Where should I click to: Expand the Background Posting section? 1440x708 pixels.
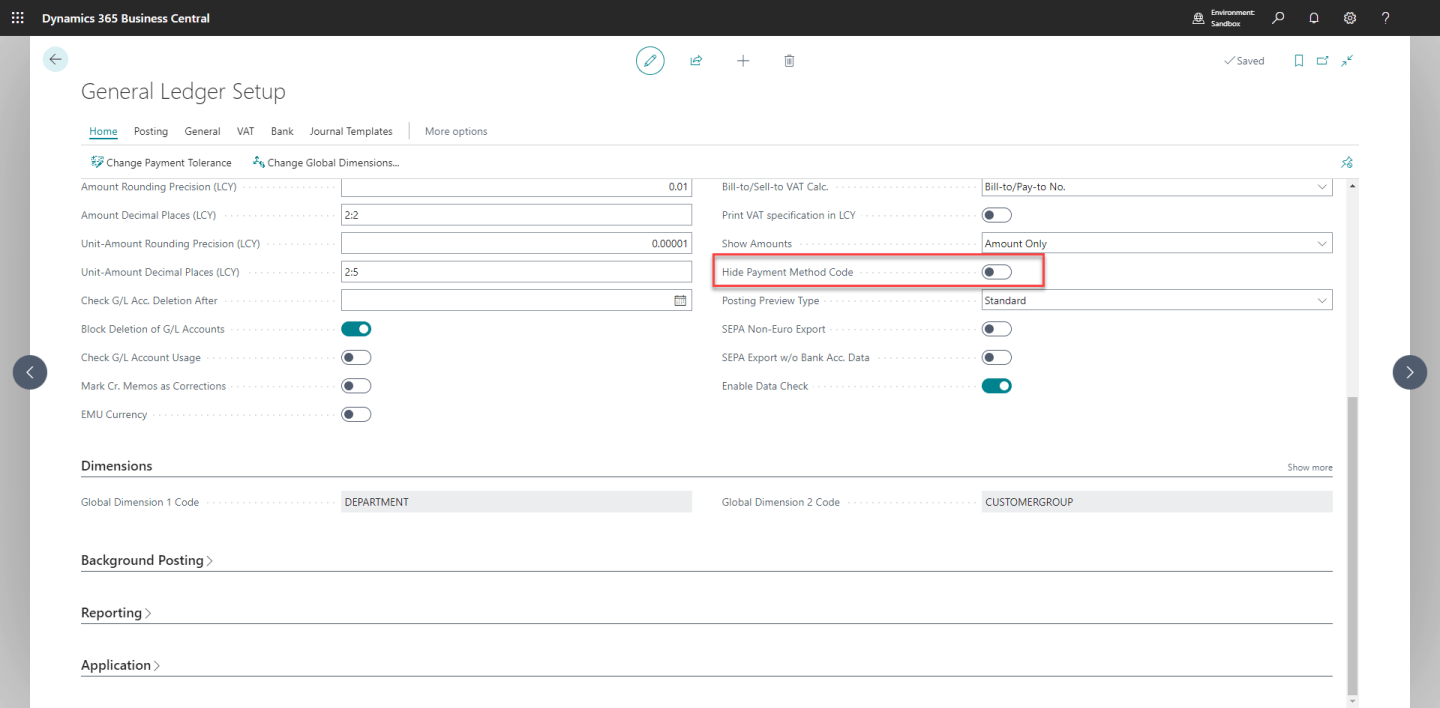pyautogui.click(x=146, y=560)
